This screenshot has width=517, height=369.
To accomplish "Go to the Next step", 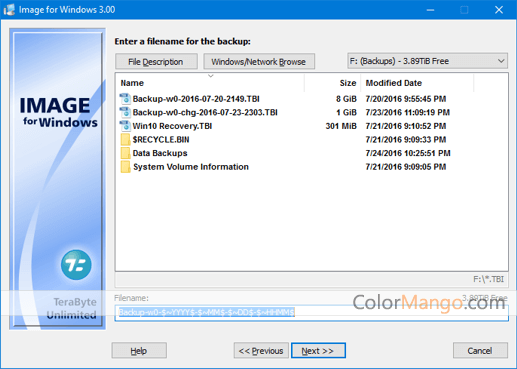I will click(x=318, y=351).
